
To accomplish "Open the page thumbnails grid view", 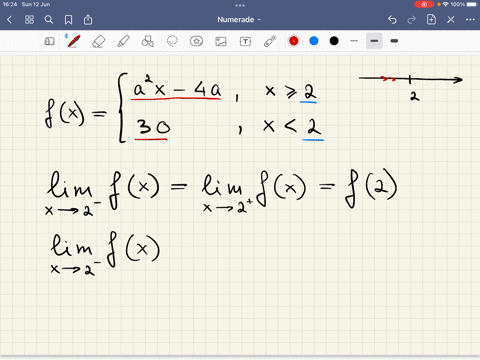I will pos(29,20).
